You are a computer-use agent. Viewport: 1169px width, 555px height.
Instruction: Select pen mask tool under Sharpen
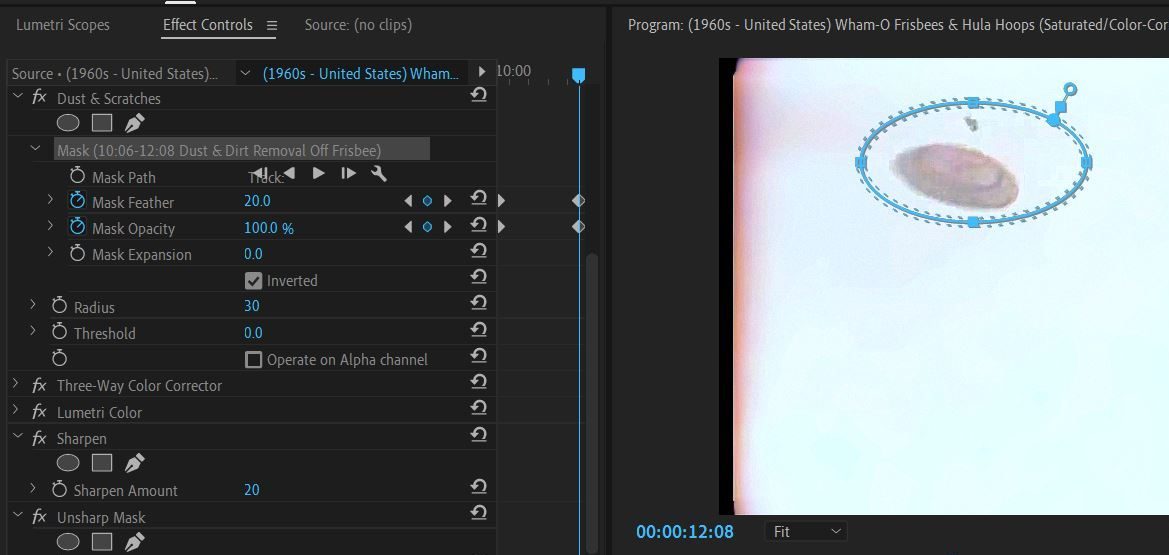coord(134,463)
